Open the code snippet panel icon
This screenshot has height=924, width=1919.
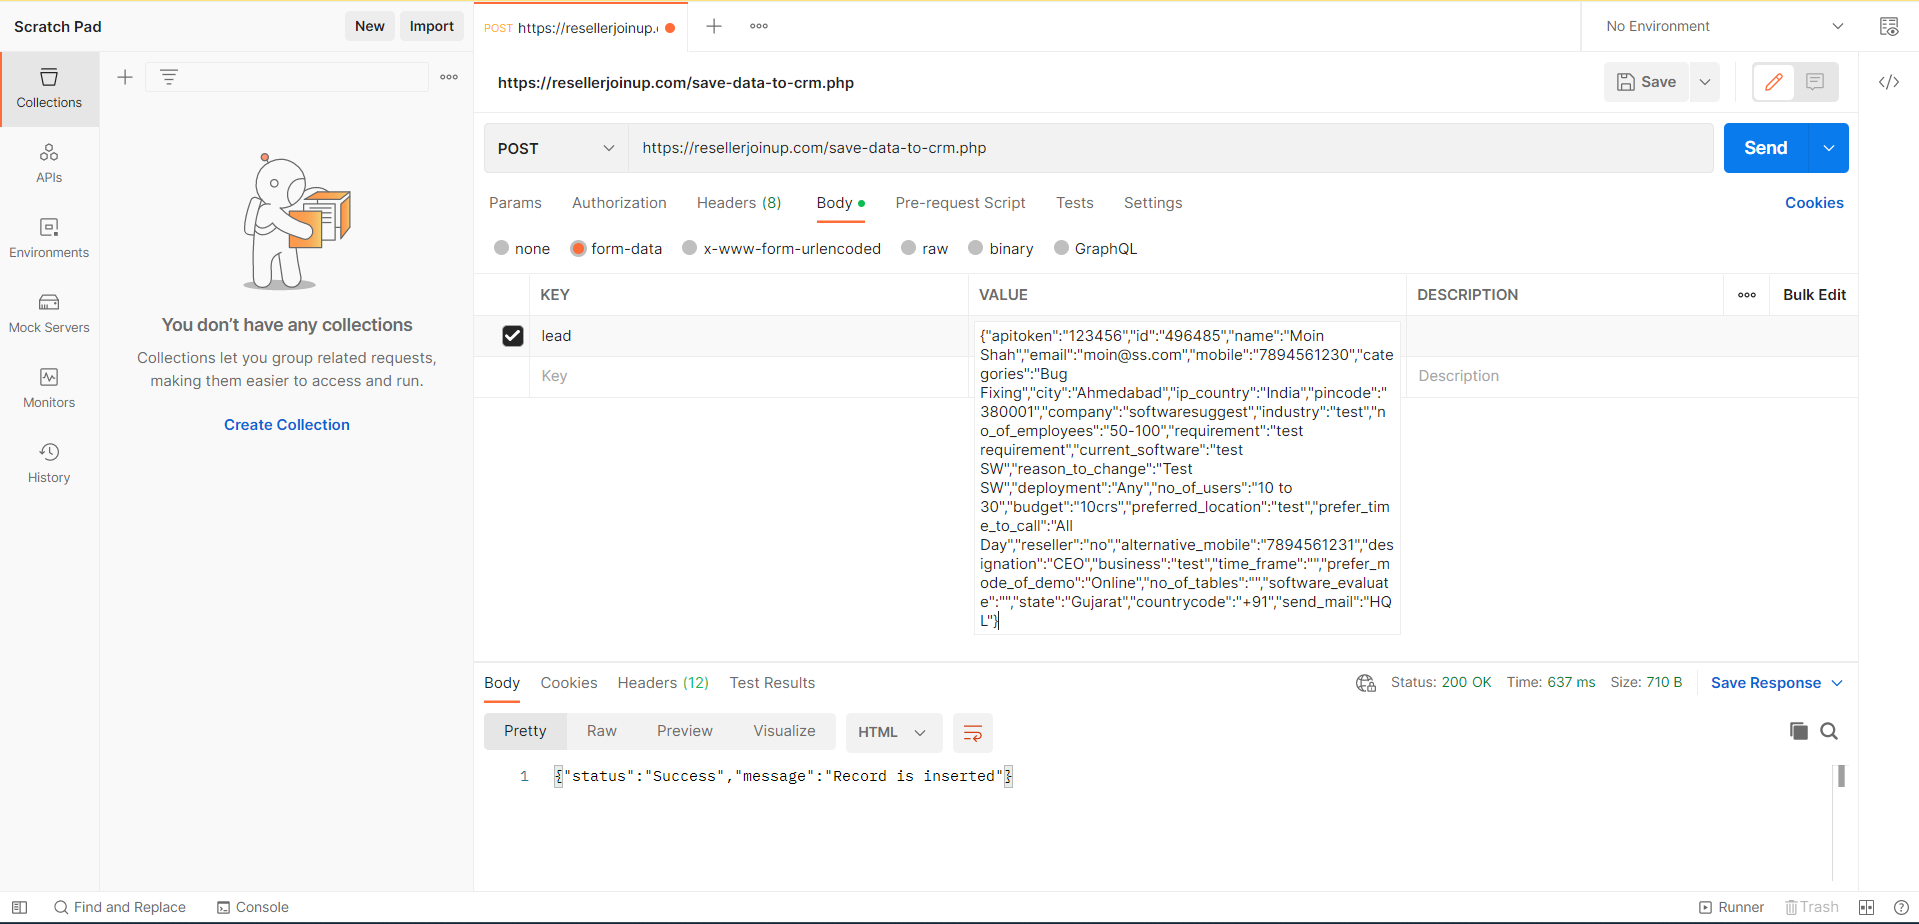coord(1889,82)
